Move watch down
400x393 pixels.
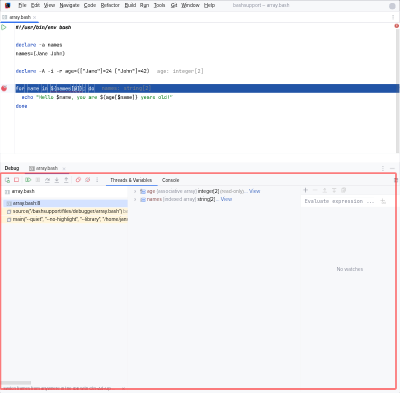(x=334, y=190)
